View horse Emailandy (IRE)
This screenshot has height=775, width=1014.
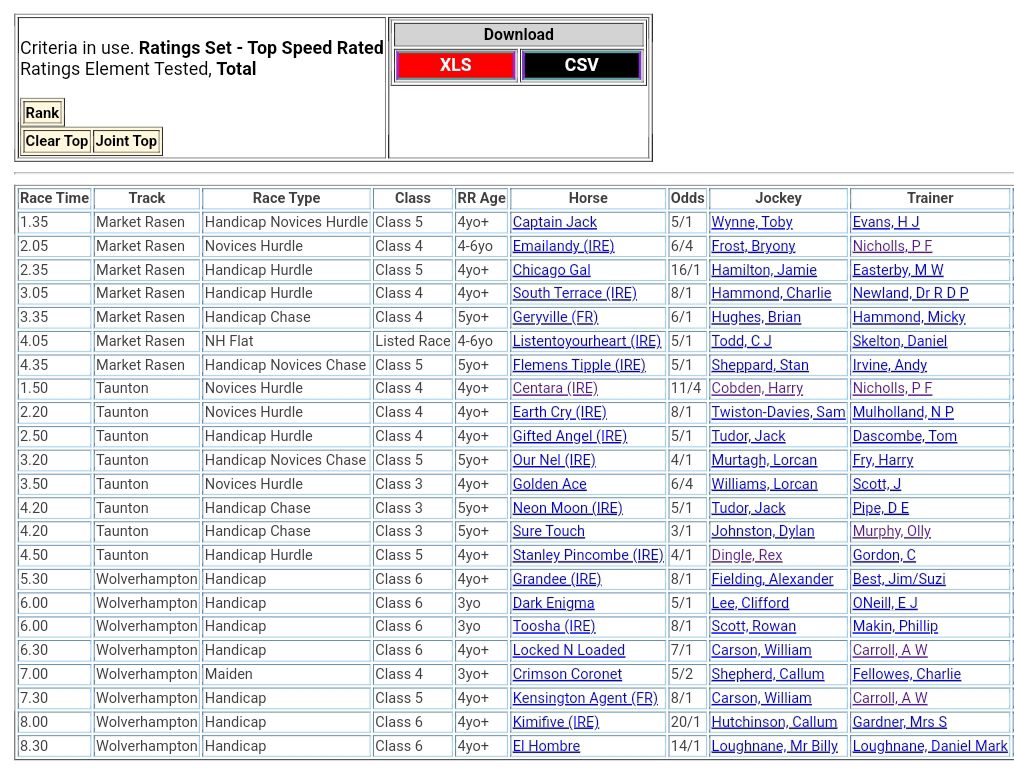(563, 246)
